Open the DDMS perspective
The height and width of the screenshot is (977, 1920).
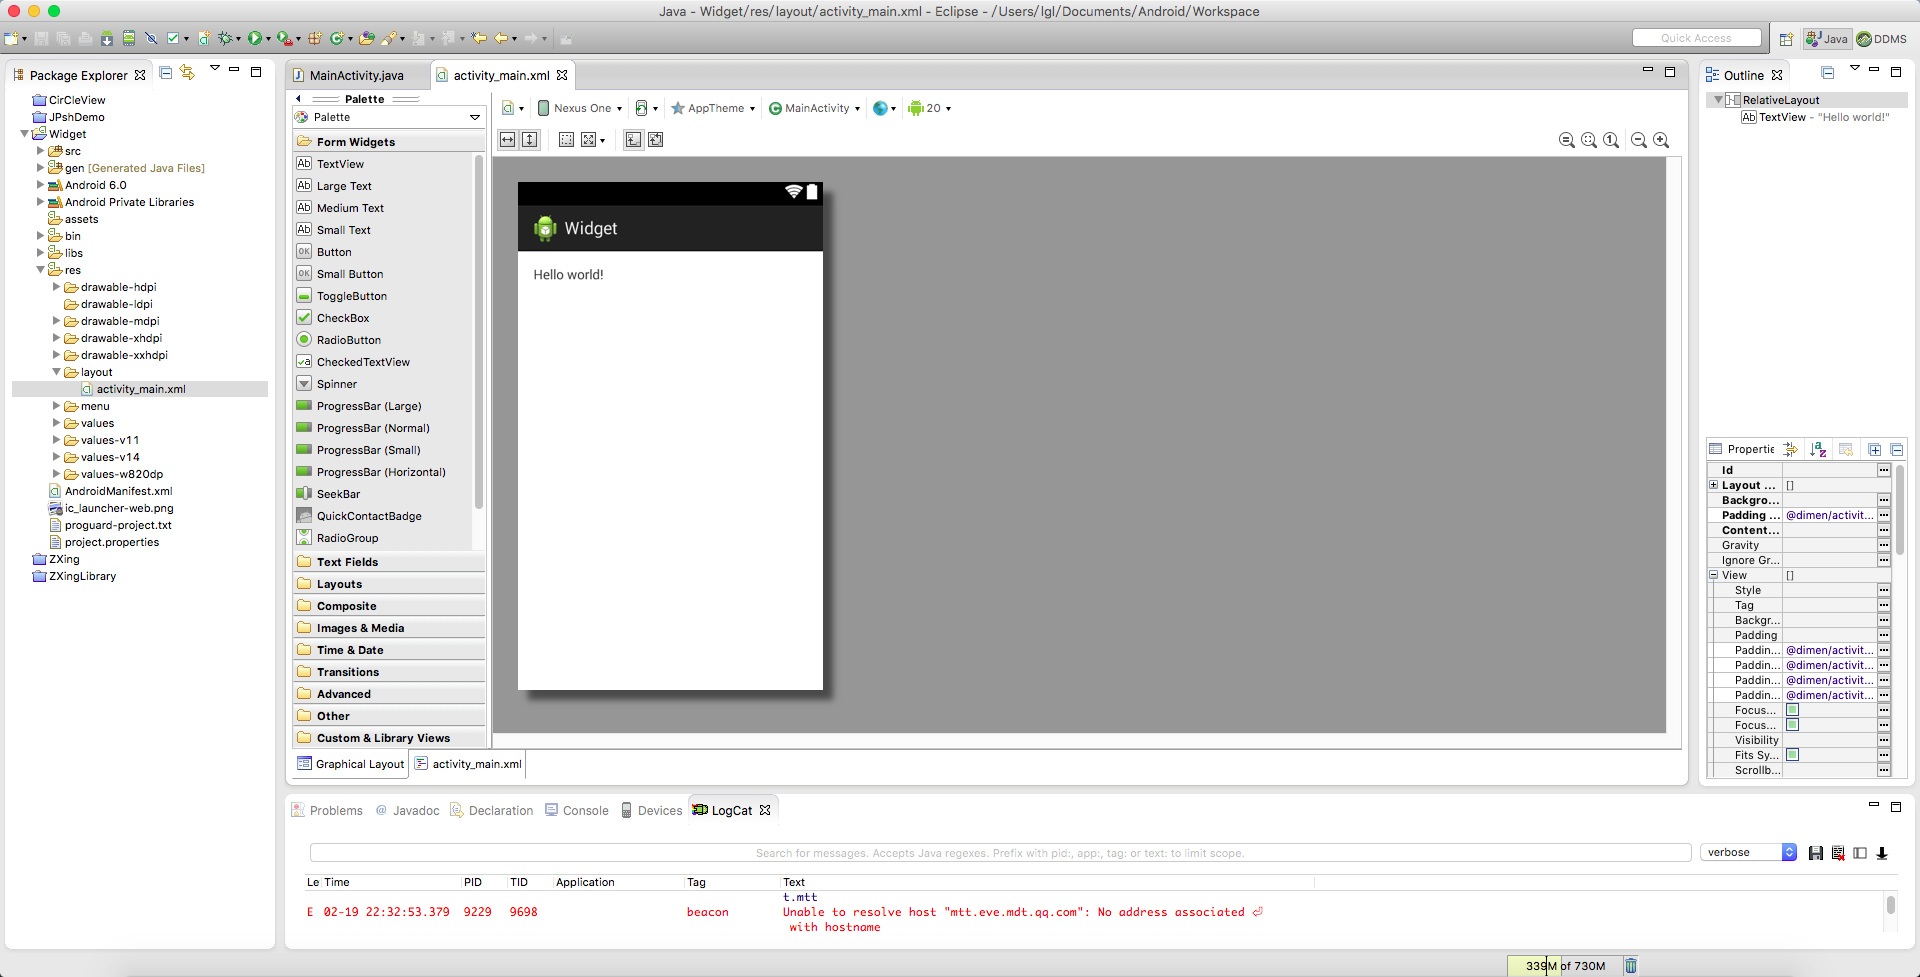tap(1881, 39)
